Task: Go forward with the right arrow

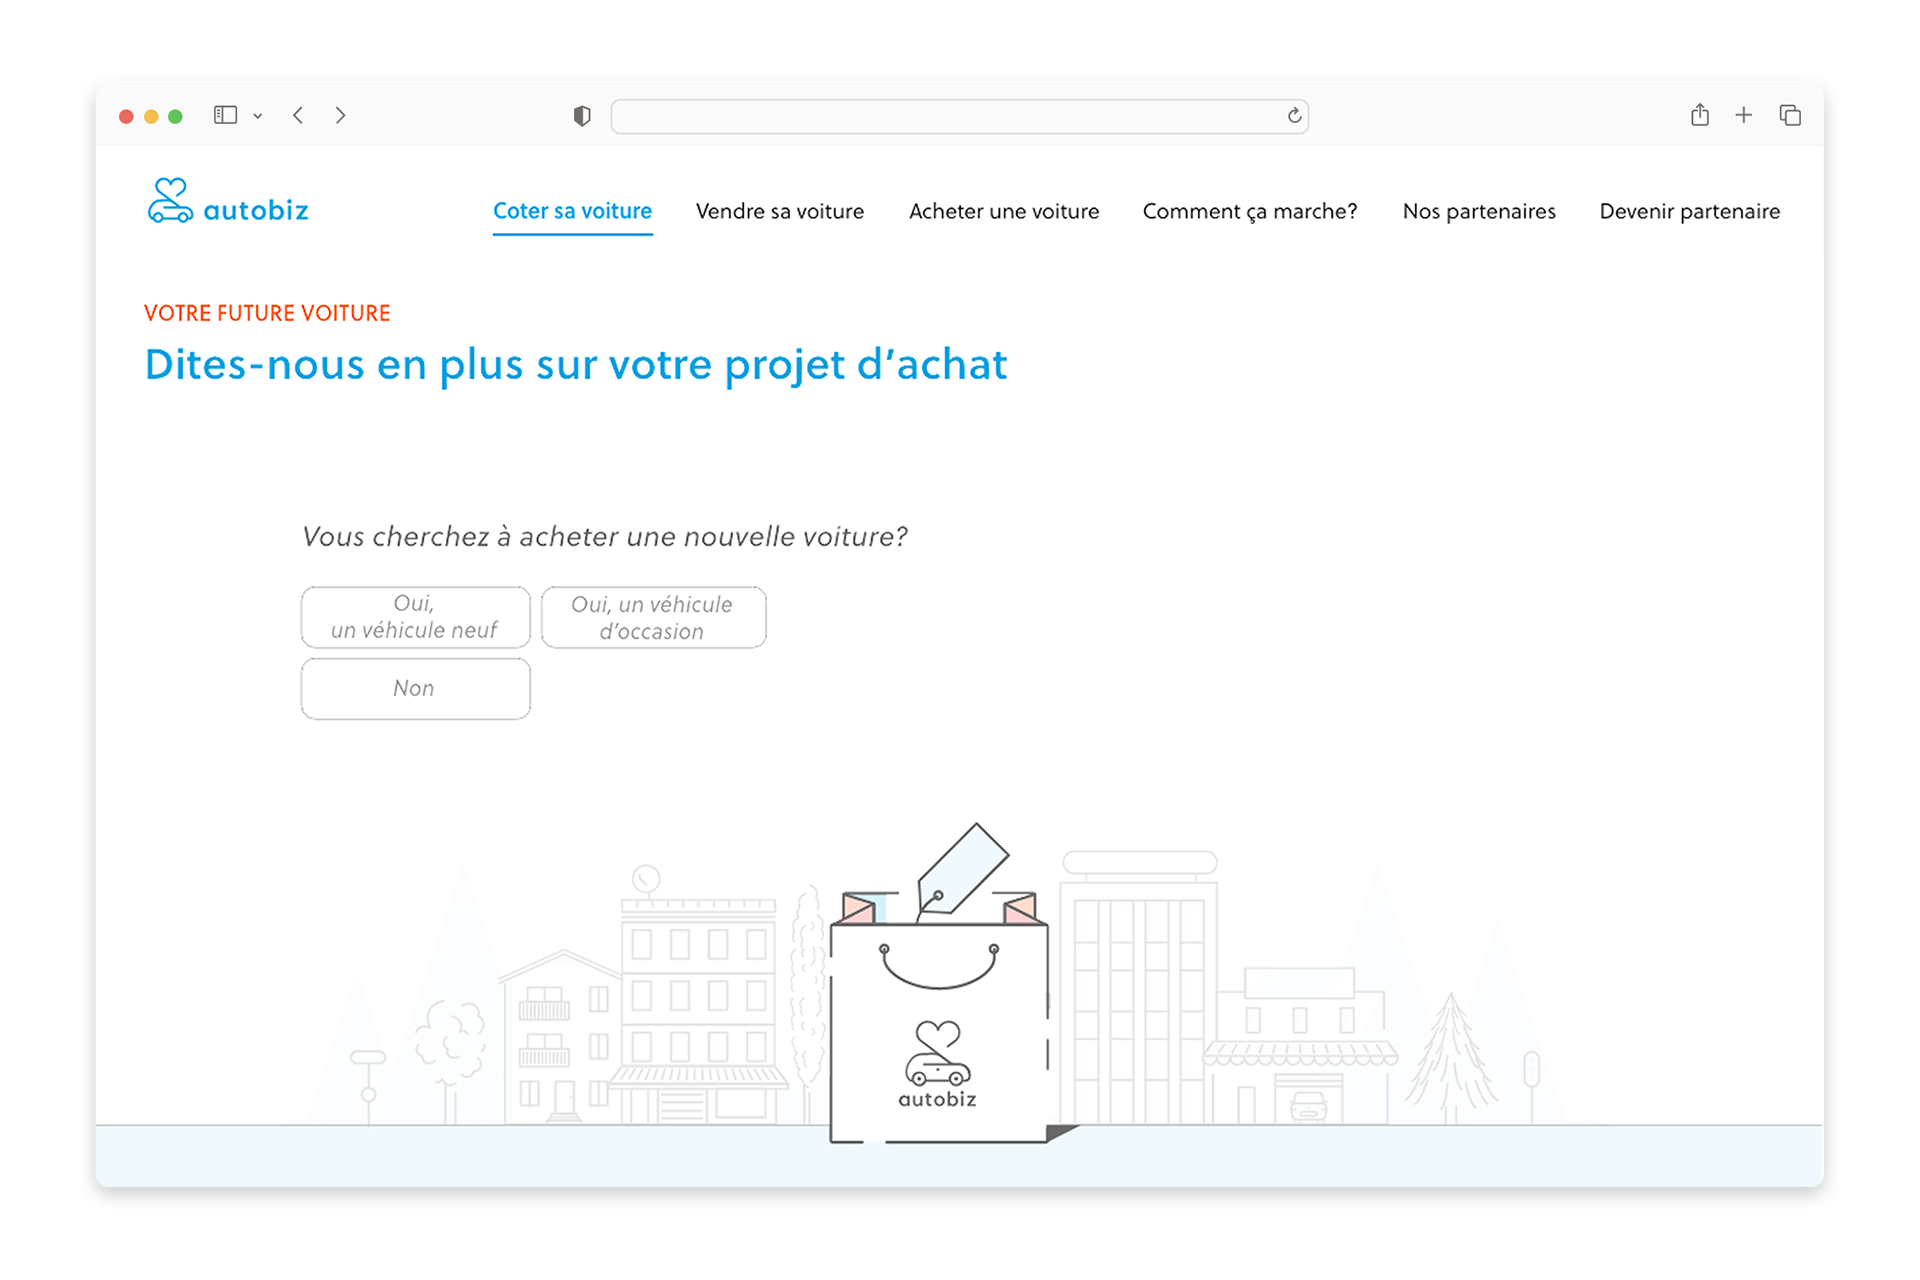Action: pyautogui.click(x=341, y=116)
